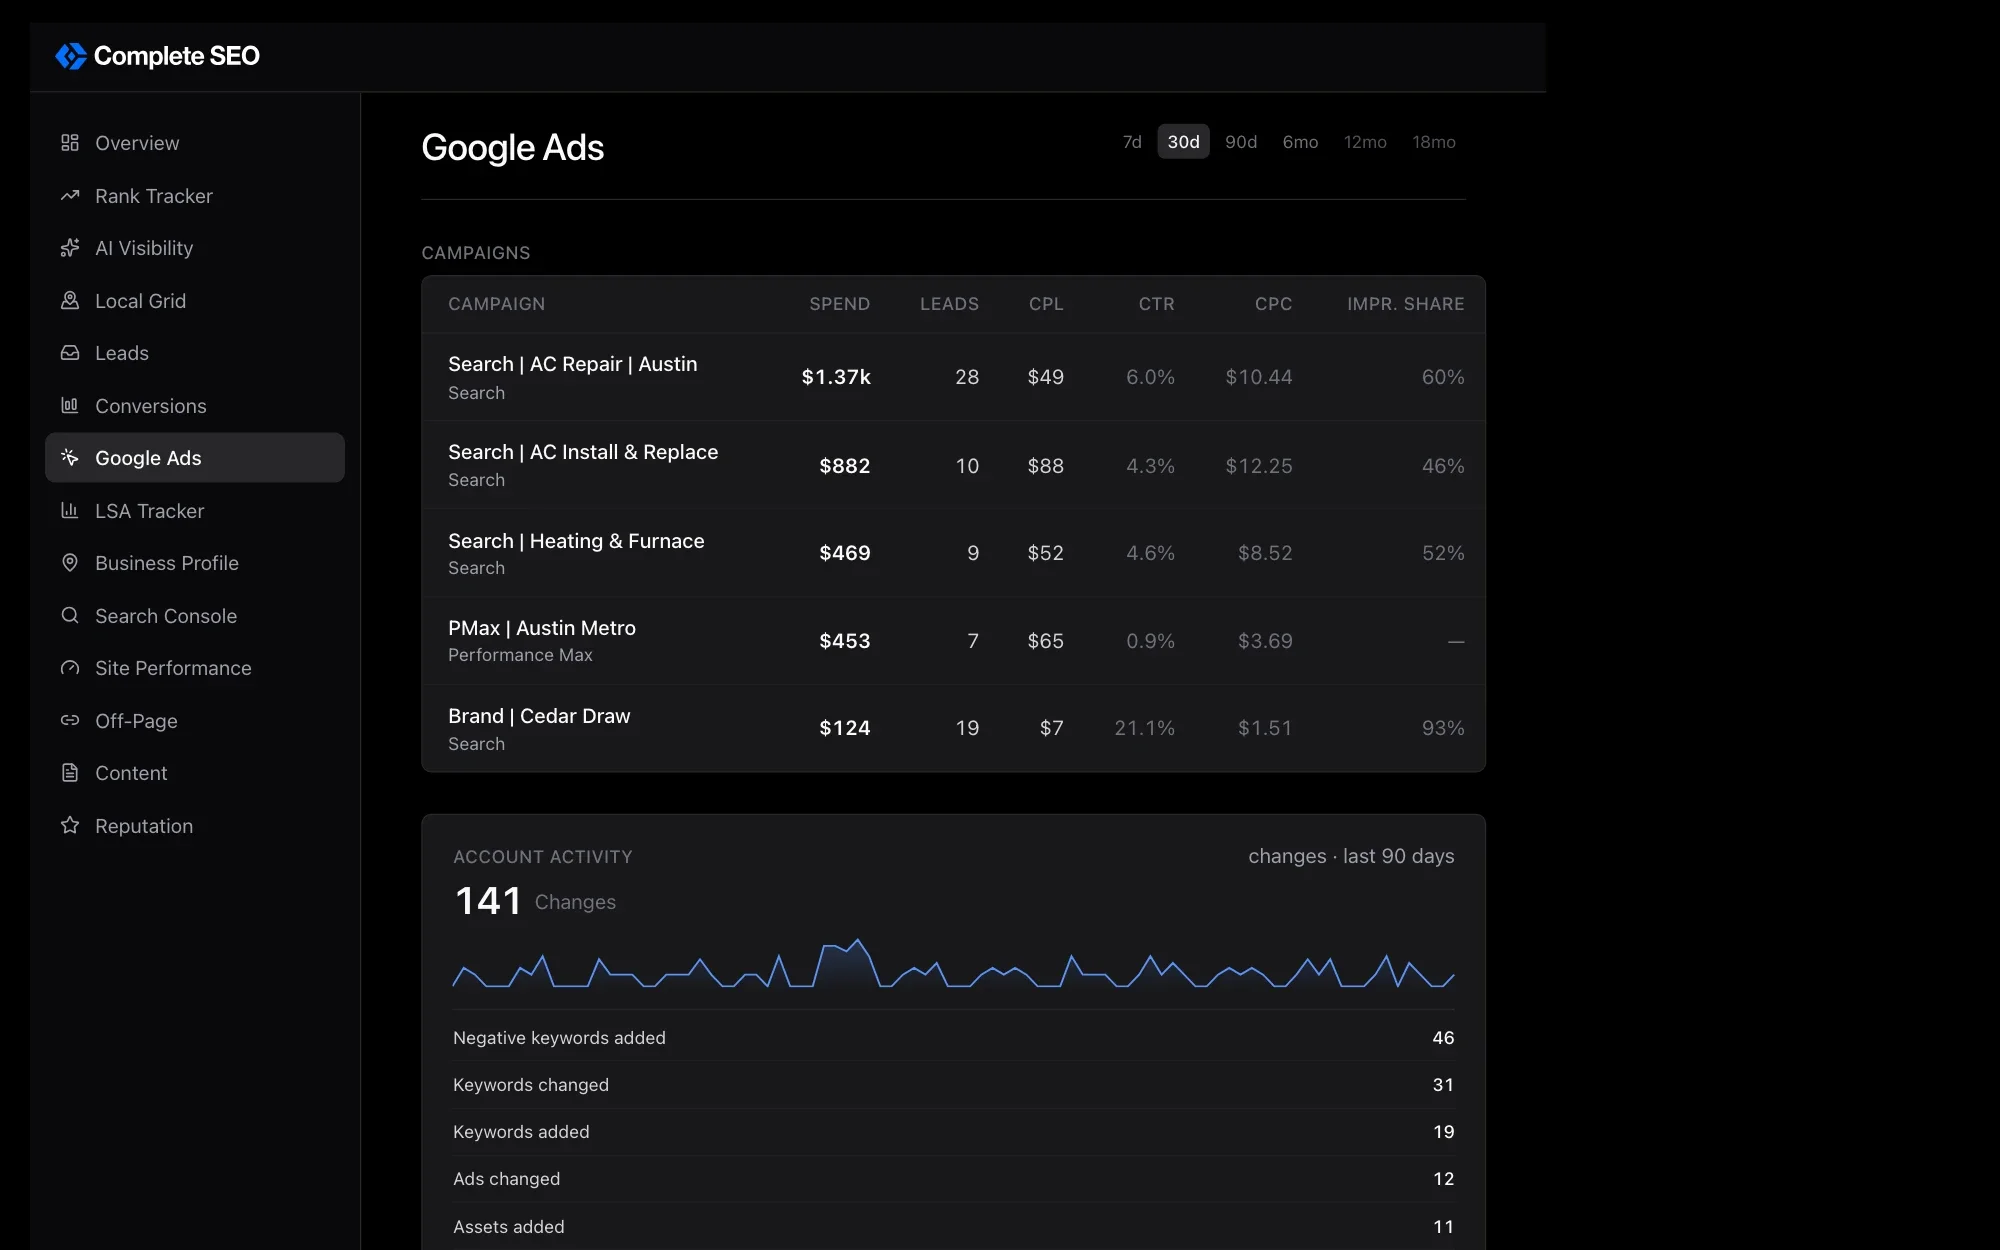Screen dimensions: 2000x1250
Task: Open the Brand | Cedar Draw campaign
Action: pos(953,728)
